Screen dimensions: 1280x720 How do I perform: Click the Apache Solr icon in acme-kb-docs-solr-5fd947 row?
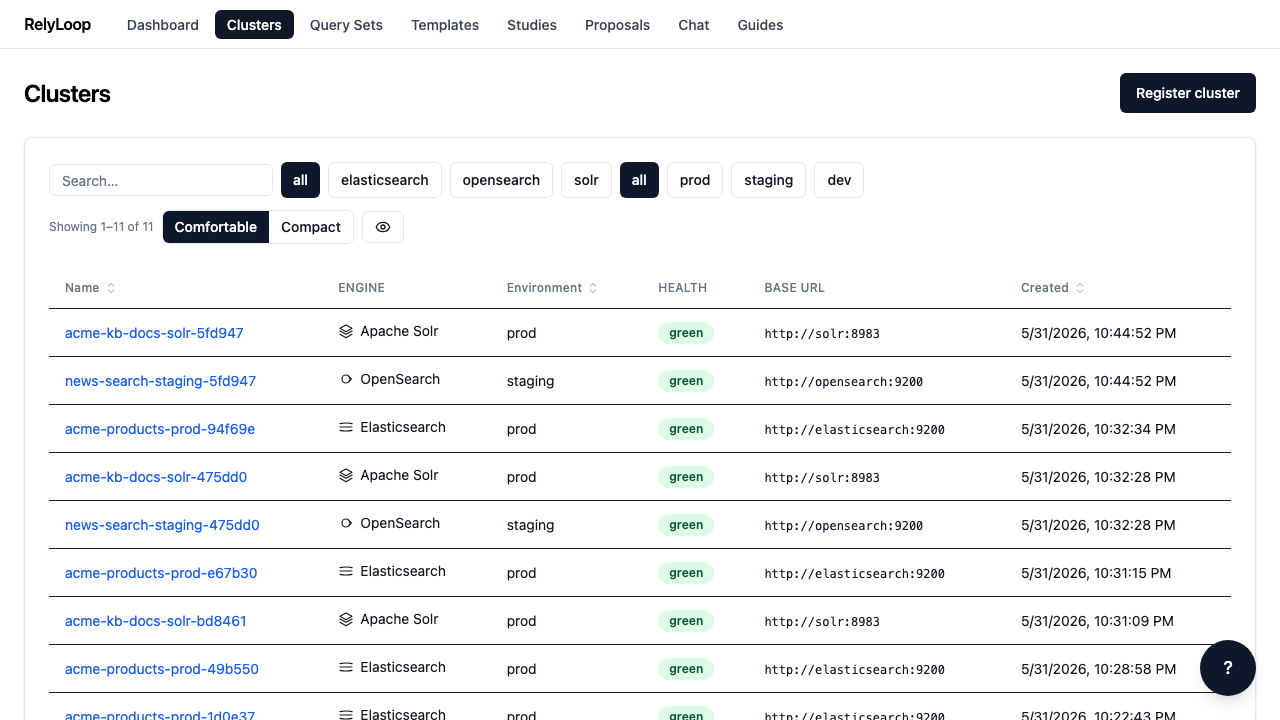tap(346, 331)
